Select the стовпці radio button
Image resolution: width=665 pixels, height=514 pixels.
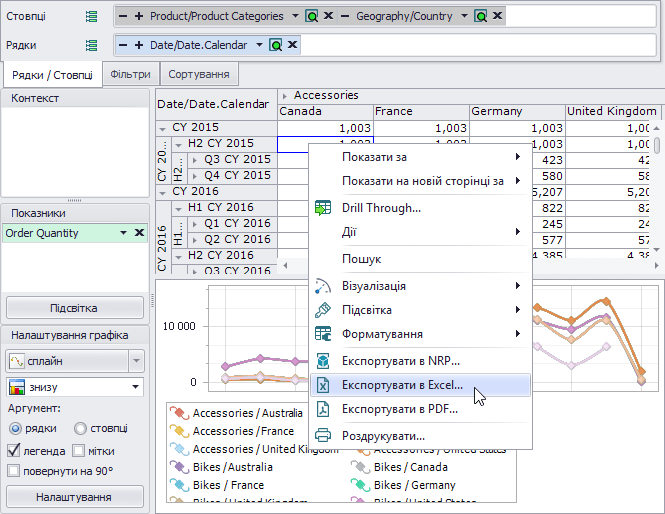80,429
